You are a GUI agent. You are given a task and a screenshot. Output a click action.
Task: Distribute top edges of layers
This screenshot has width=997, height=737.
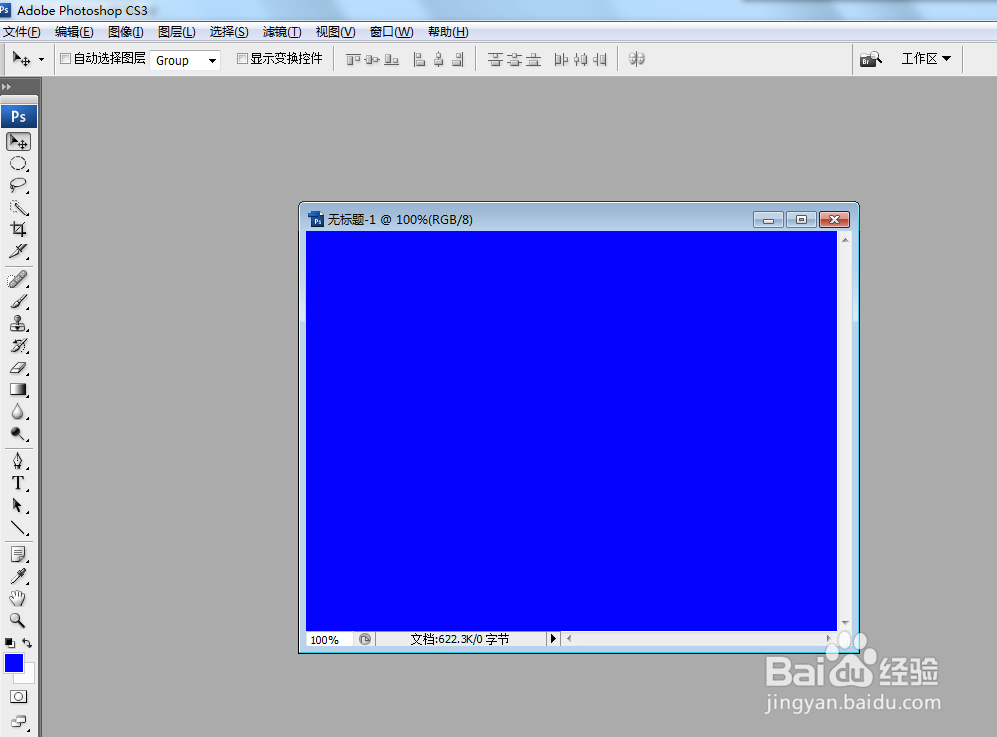495,59
